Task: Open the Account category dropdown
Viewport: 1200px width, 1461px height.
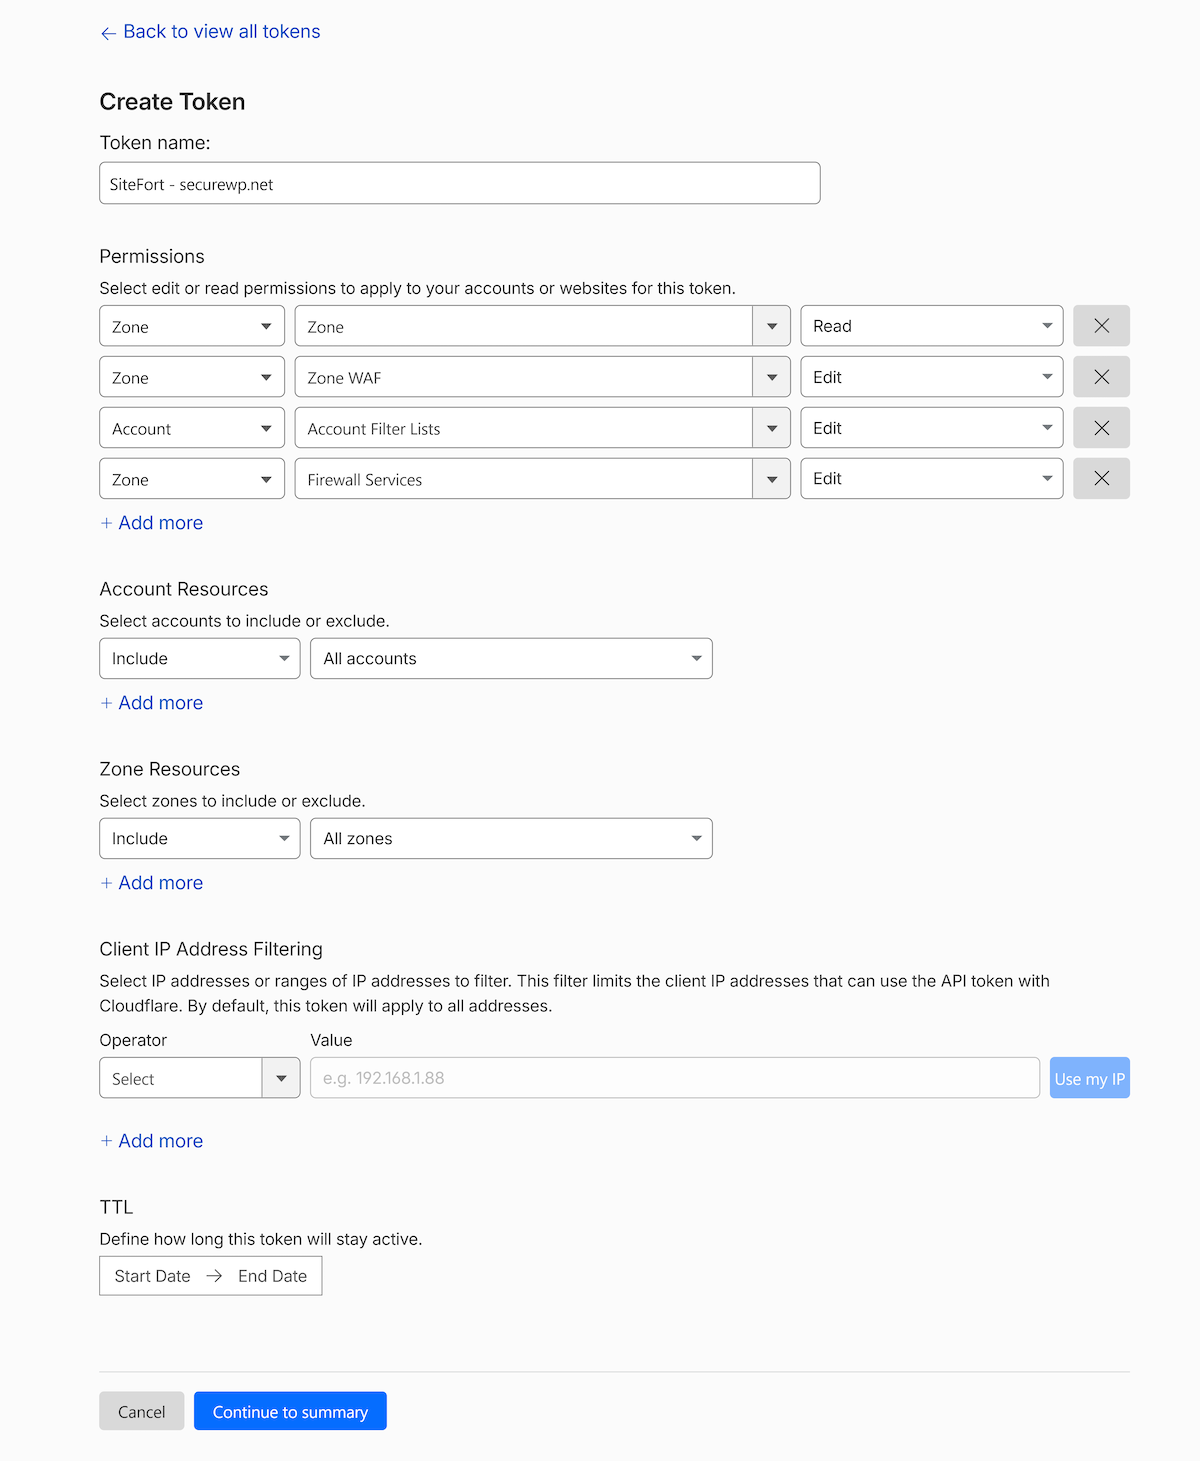Action: pos(192,428)
